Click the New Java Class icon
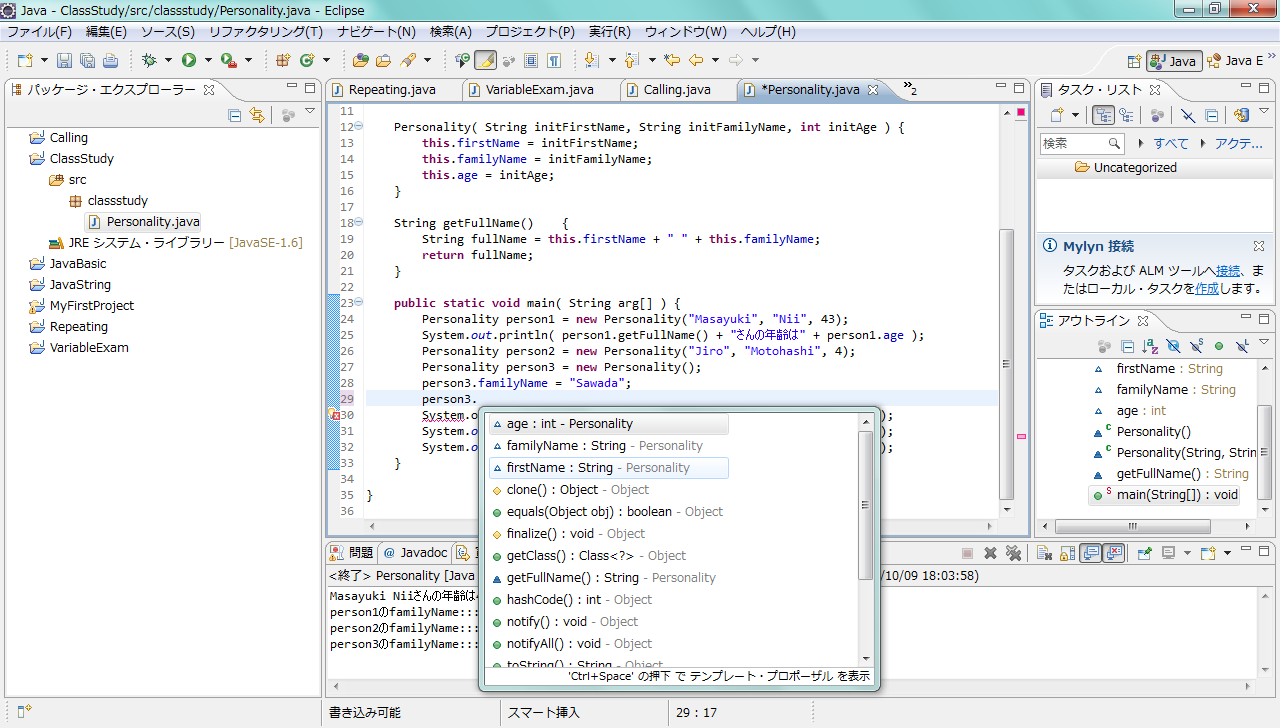This screenshot has height=728, width=1280. 307,60
